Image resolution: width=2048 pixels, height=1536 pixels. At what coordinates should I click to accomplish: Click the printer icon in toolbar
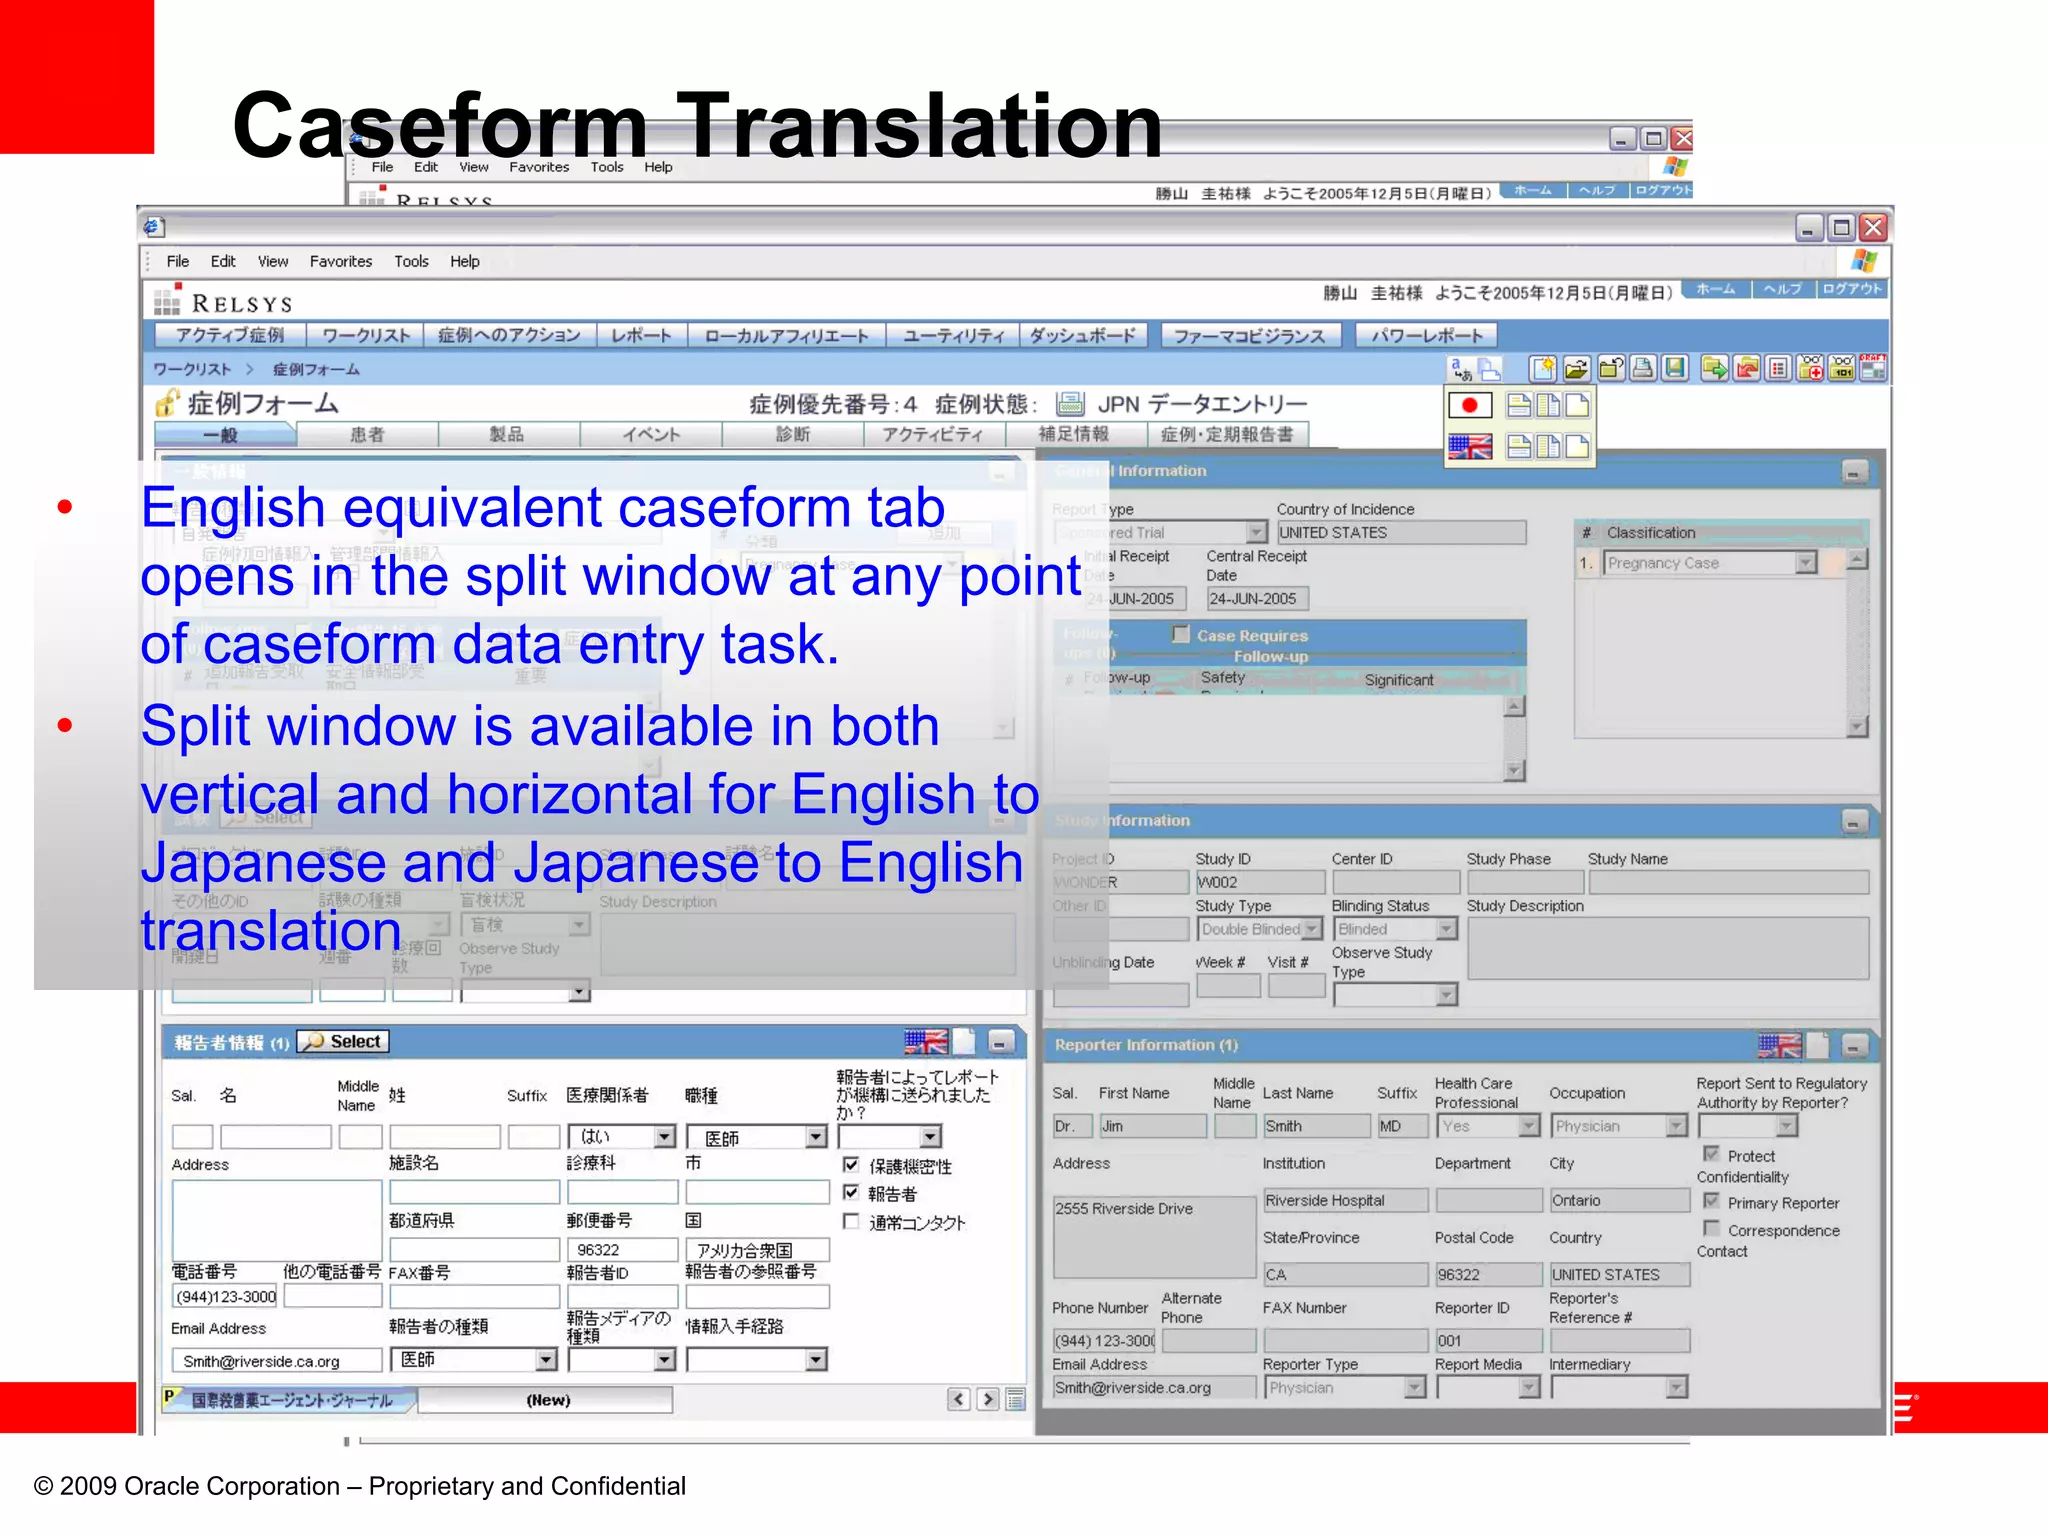1642,369
